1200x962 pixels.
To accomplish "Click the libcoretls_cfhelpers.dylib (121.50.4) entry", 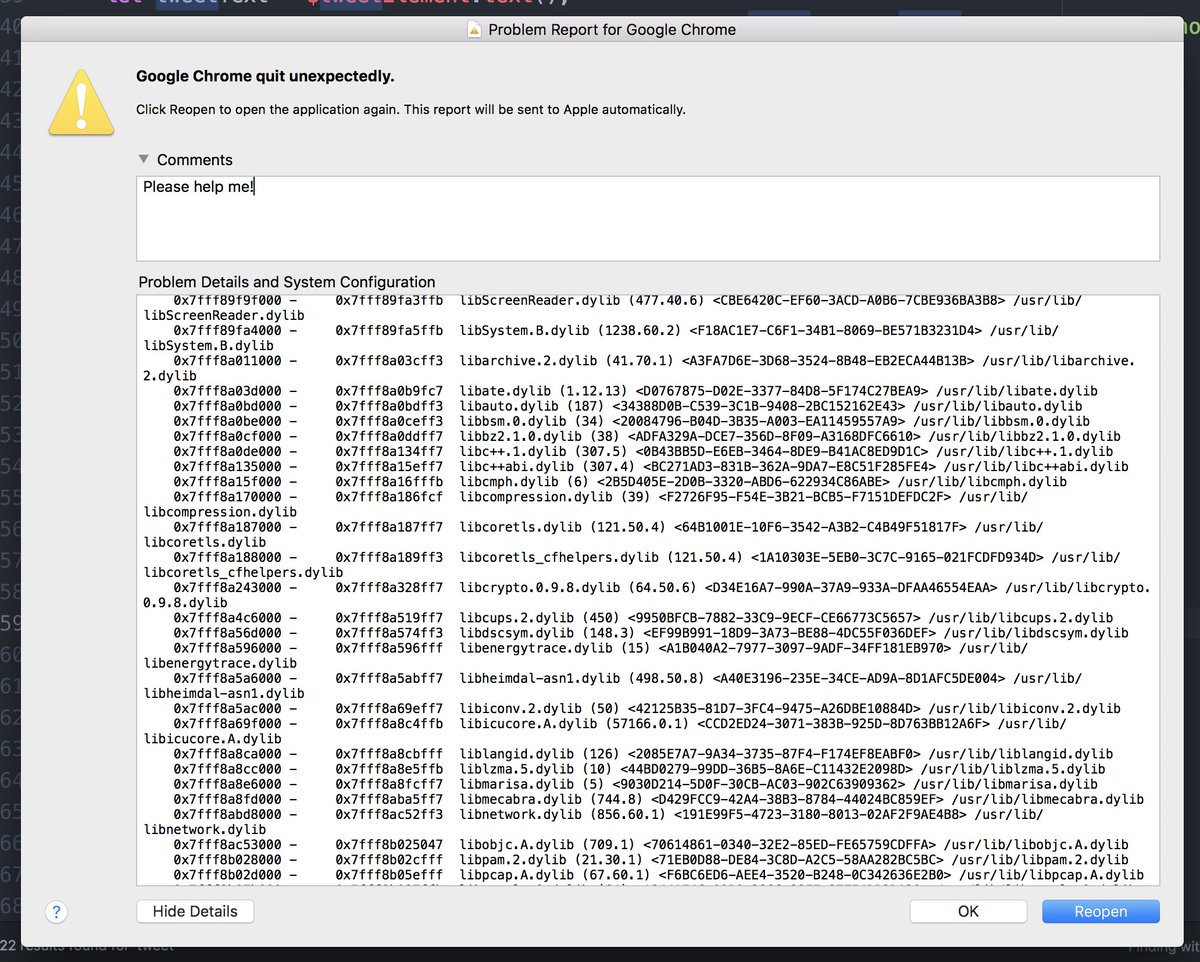I will tap(632, 564).
